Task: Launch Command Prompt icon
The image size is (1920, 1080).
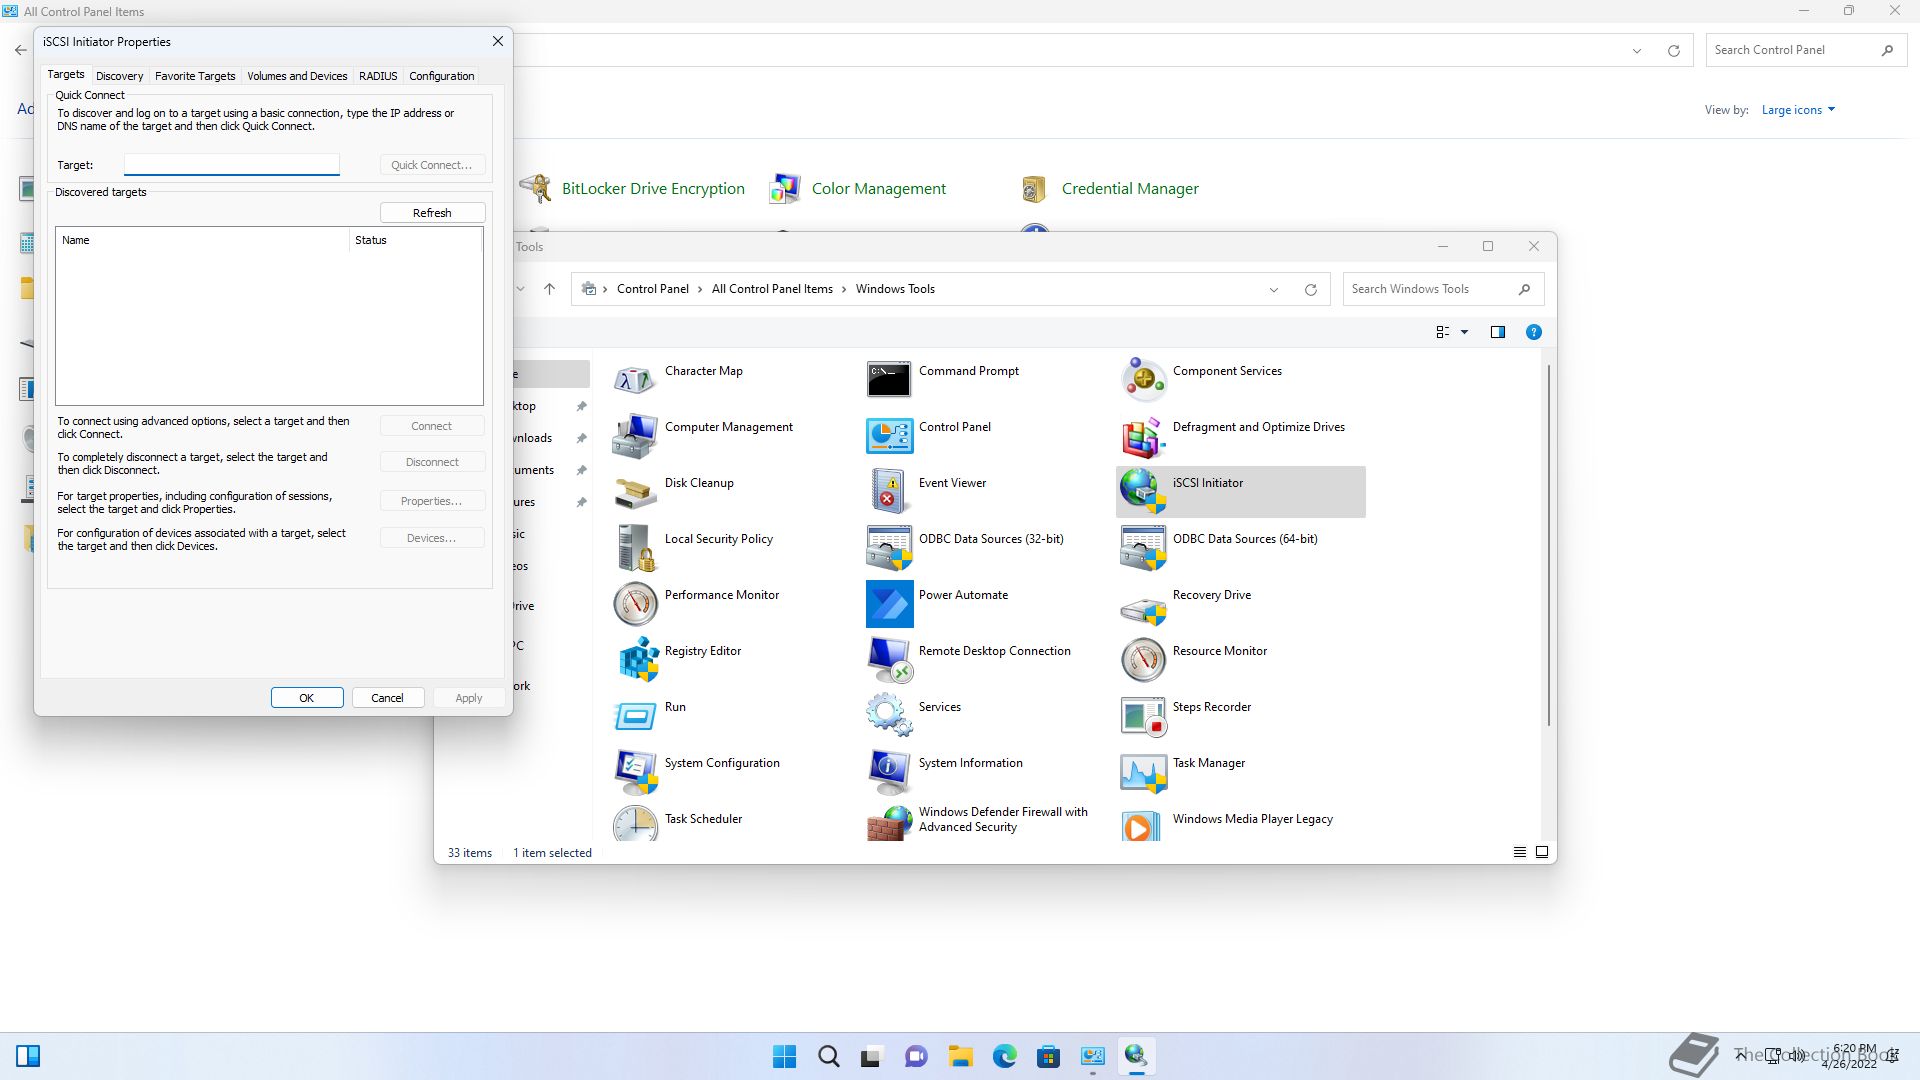Action: click(x=889, y=379)
